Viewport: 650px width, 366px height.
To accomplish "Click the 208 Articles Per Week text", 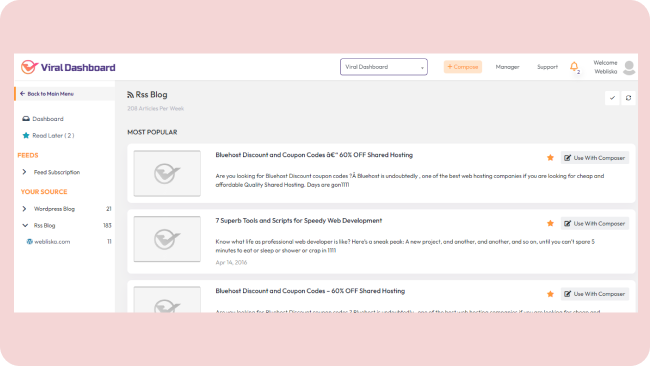I will coord(155,109).
